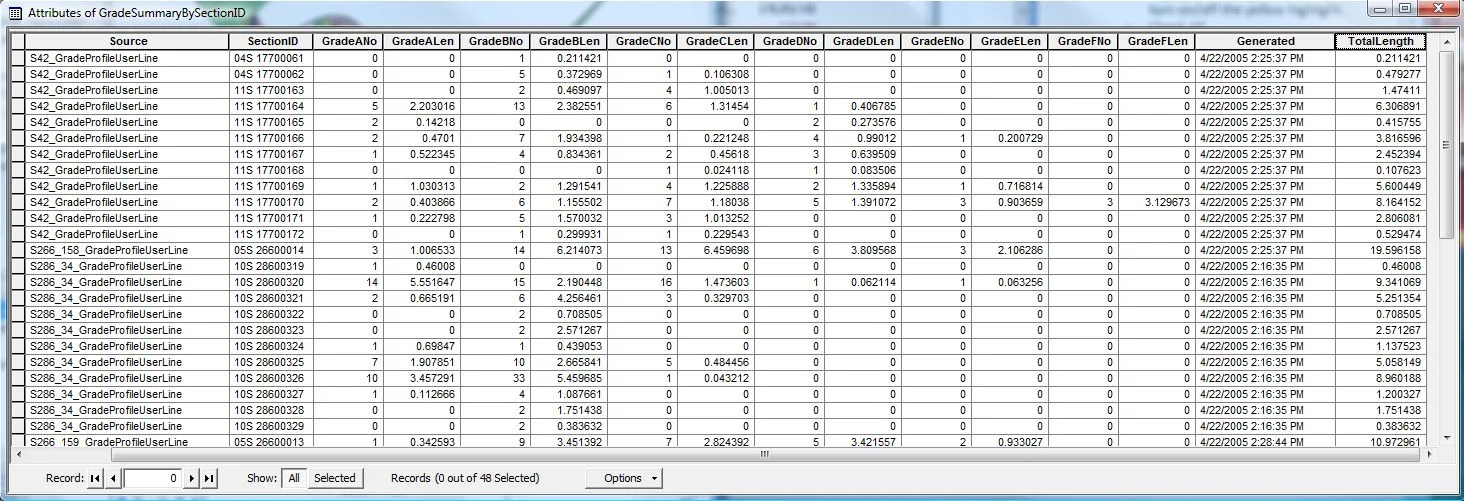1464x501 pixels.
Task: Select the GradeBNo column header
Action: (495, 41)
